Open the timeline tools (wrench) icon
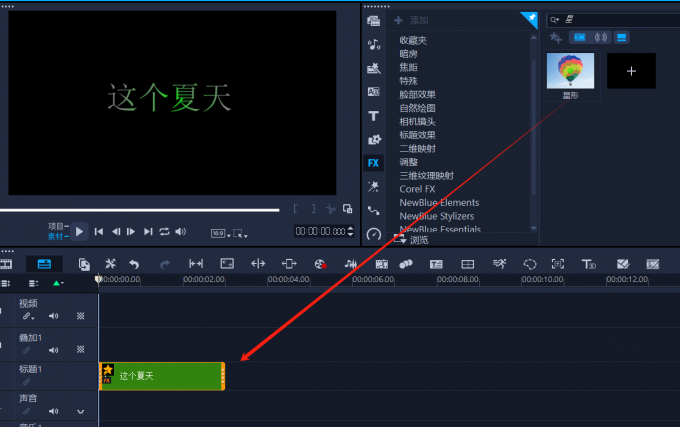The width and height of the screenshot is (680, 427). [x=111, y=264]
